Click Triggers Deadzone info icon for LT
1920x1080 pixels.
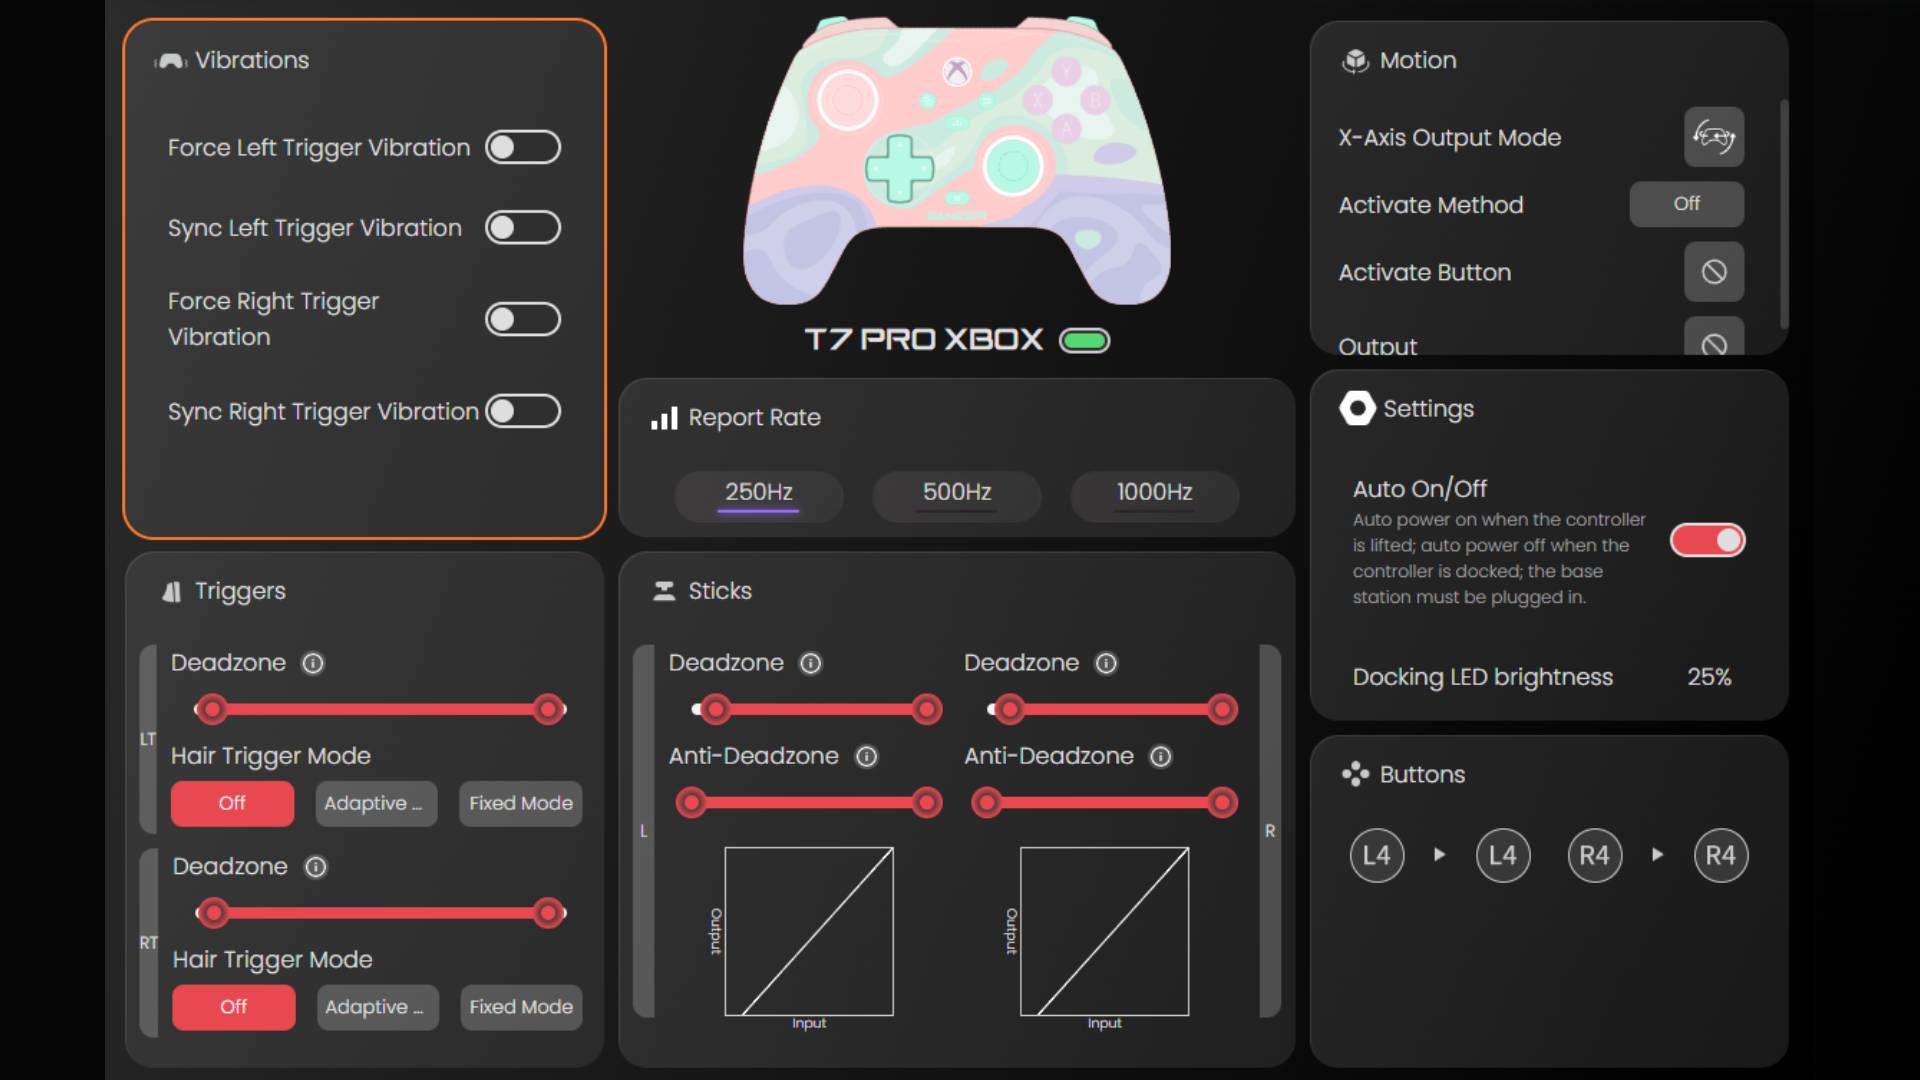coord(313,663)
